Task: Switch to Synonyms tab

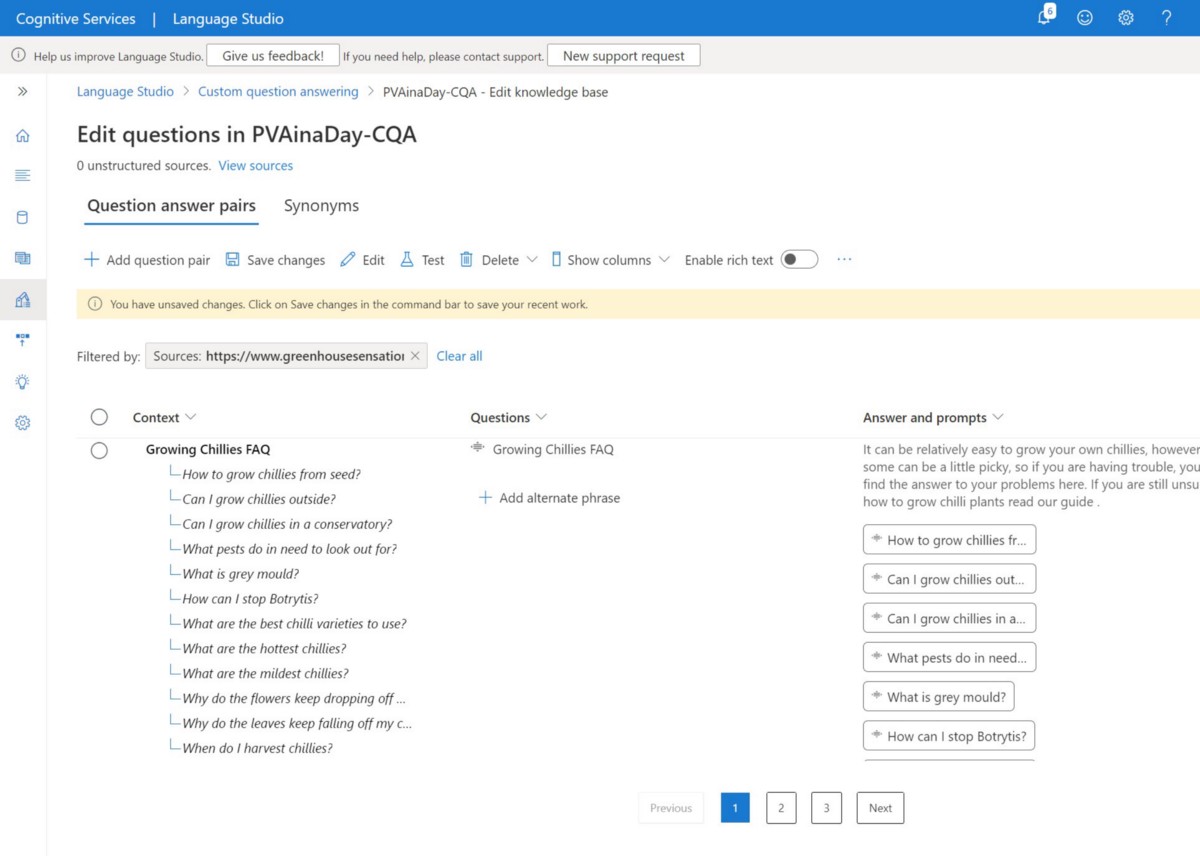Action: pos(321,206)
